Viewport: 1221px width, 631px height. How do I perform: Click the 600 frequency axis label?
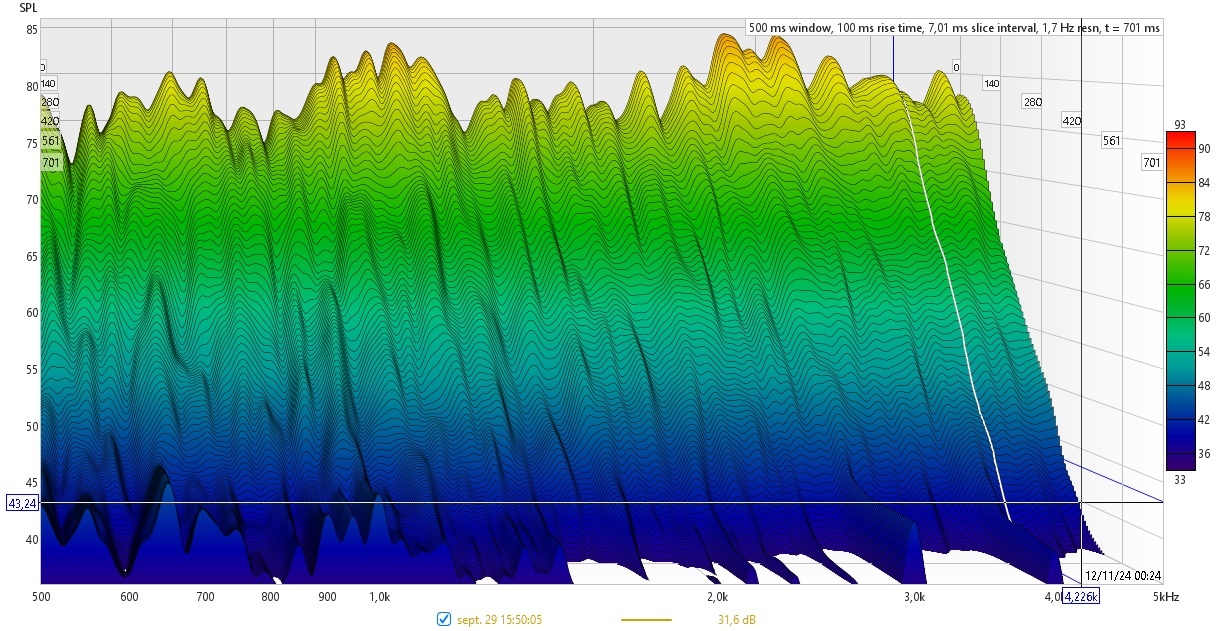pos(129,597)
